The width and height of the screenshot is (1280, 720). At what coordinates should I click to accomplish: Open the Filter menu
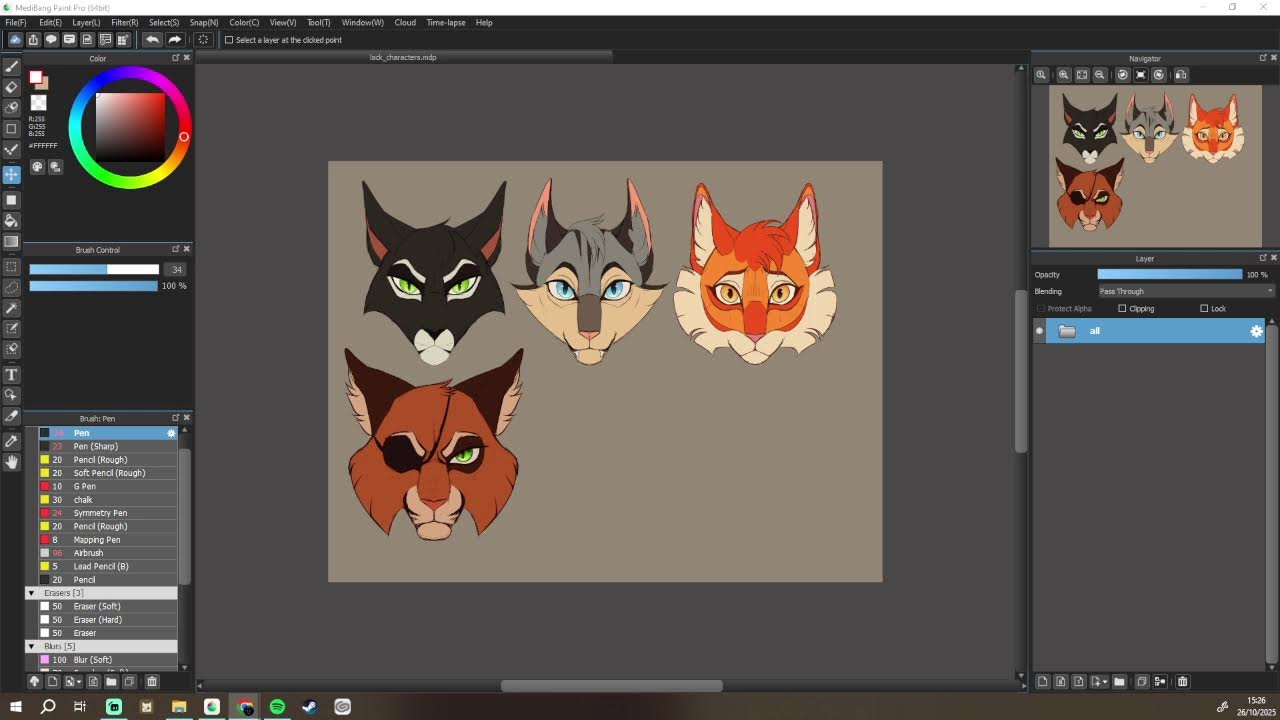pos(125,22)
